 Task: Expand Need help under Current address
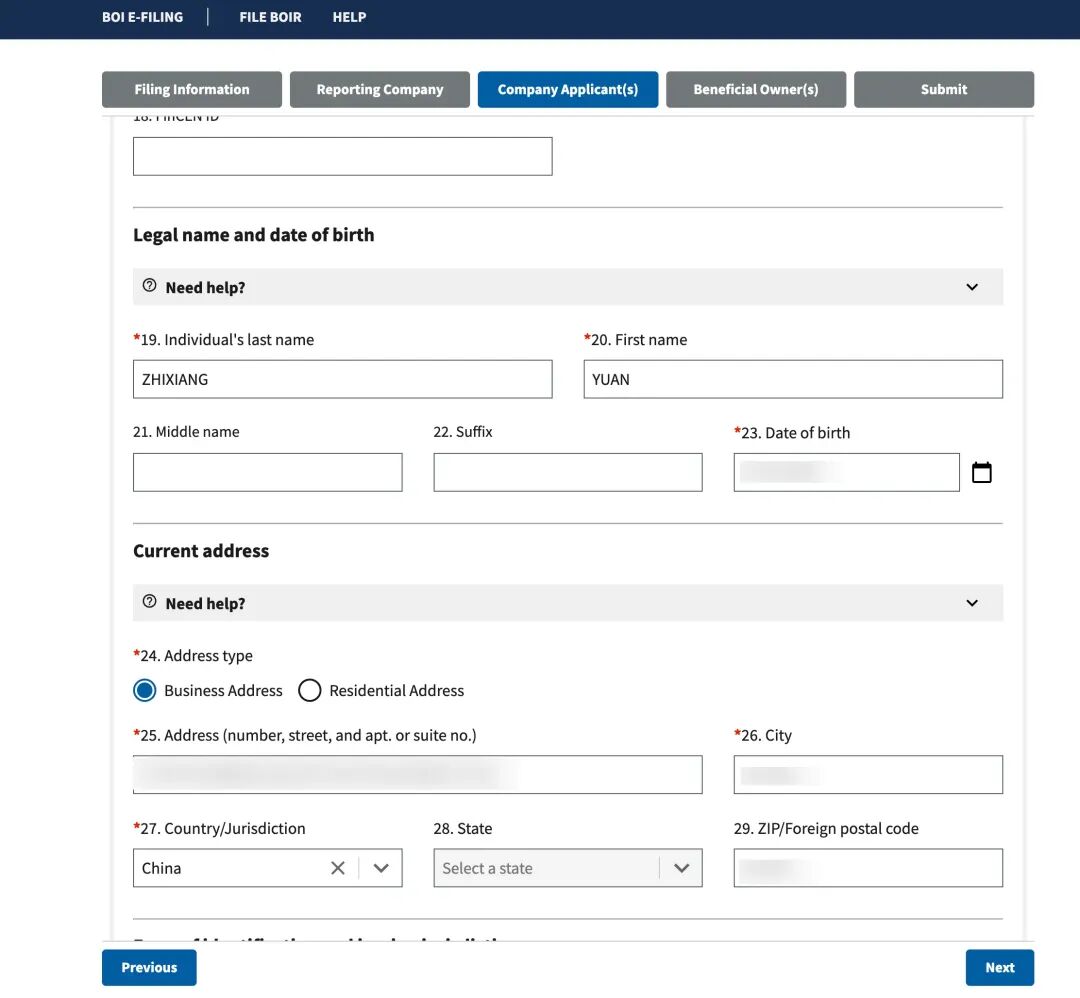971,603
